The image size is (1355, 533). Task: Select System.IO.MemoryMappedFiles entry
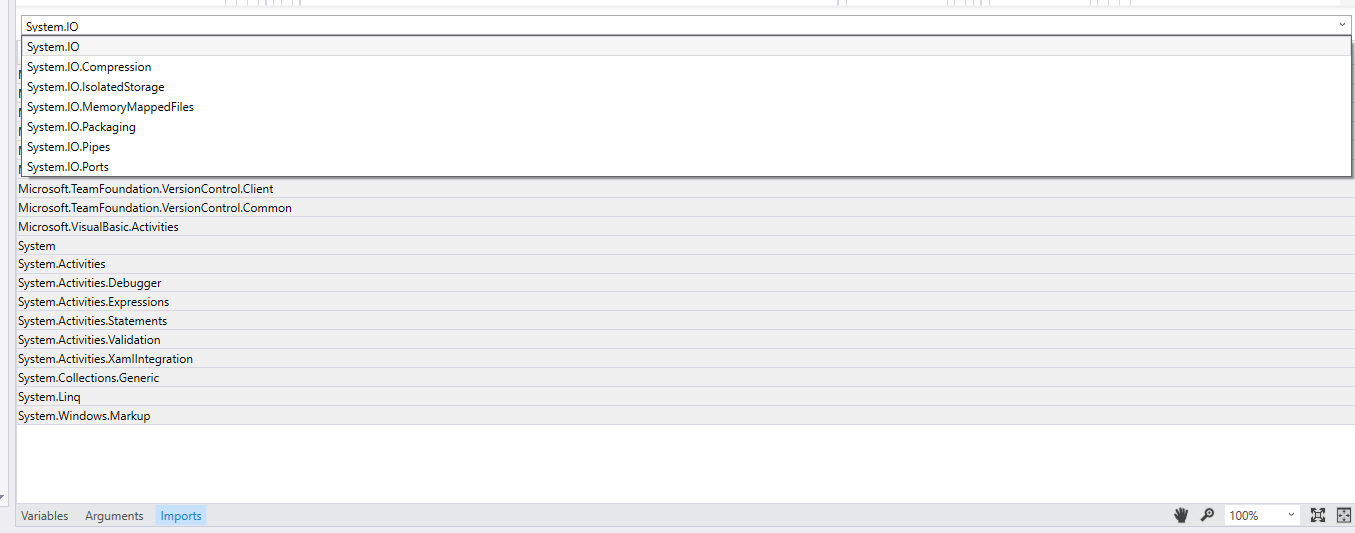tap(686, 107)
